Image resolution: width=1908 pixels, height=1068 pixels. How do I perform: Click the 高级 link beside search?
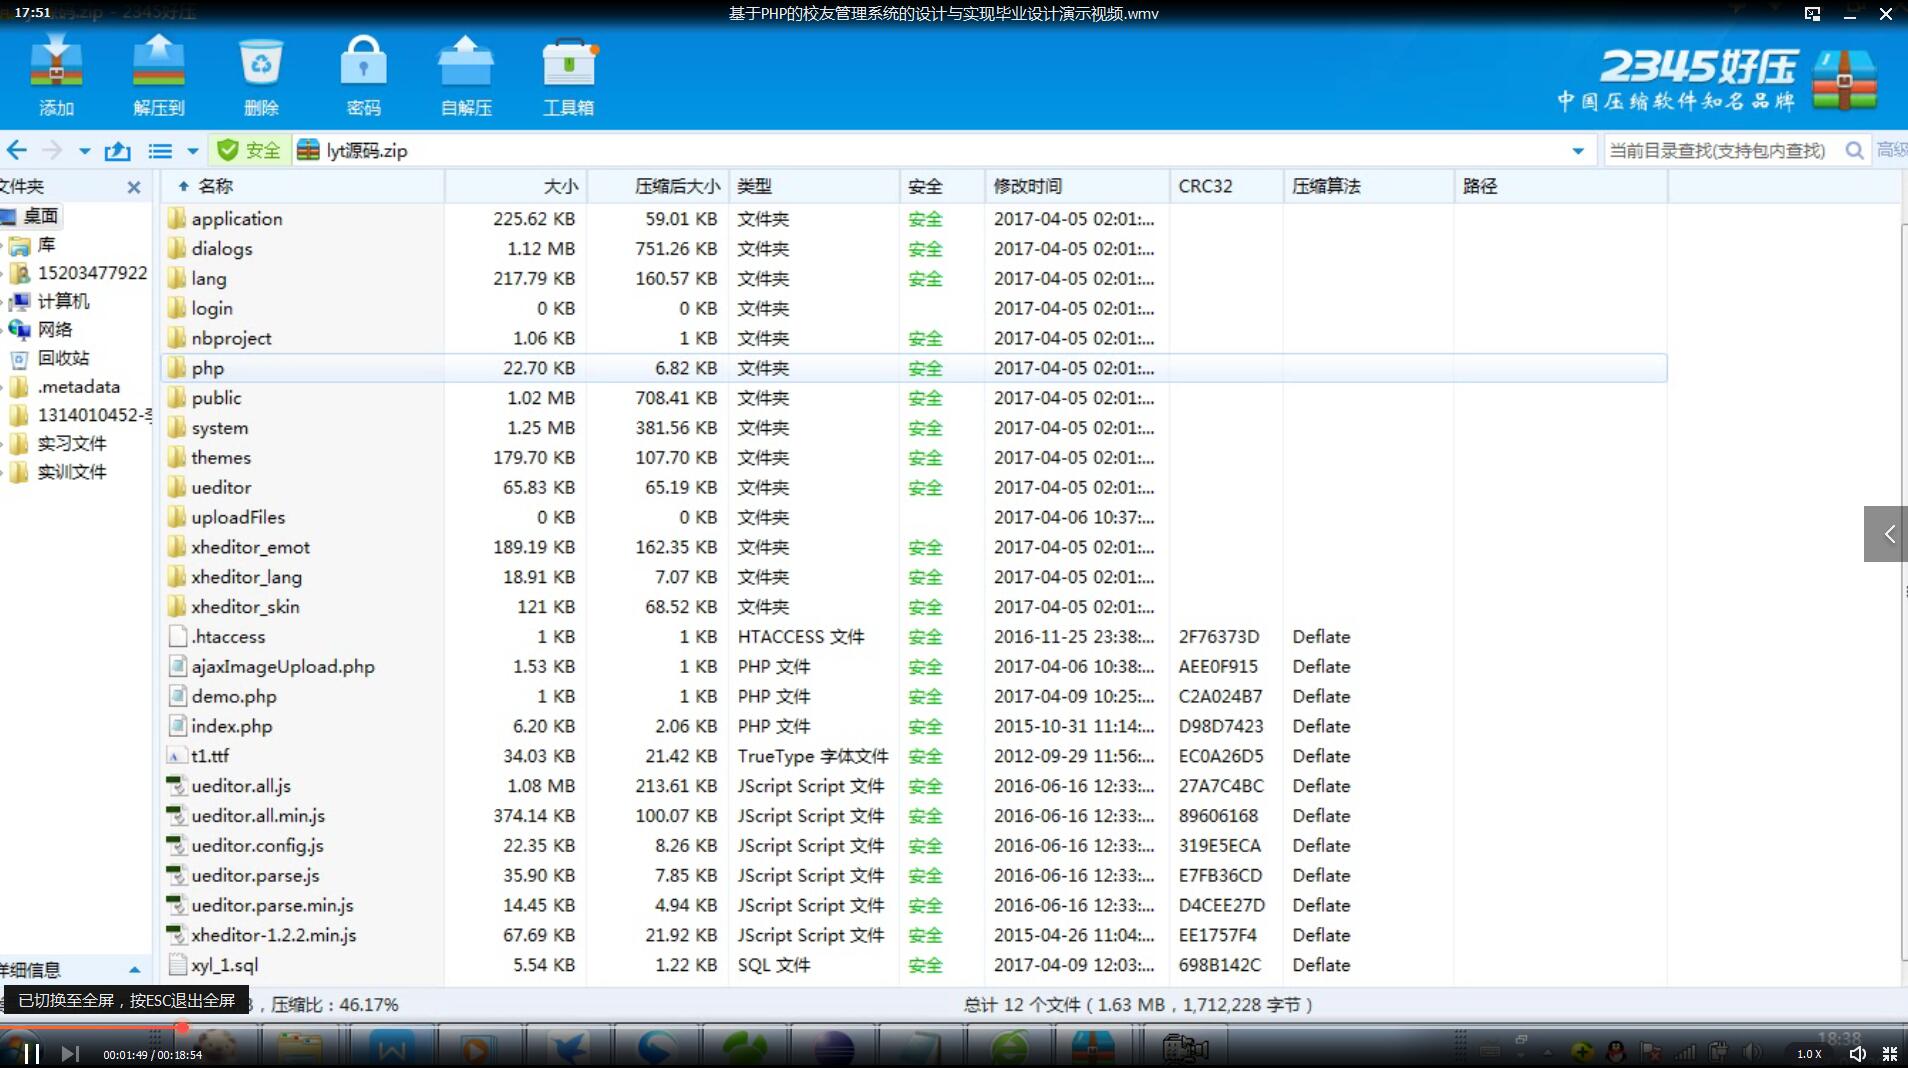click(1892, 150)
